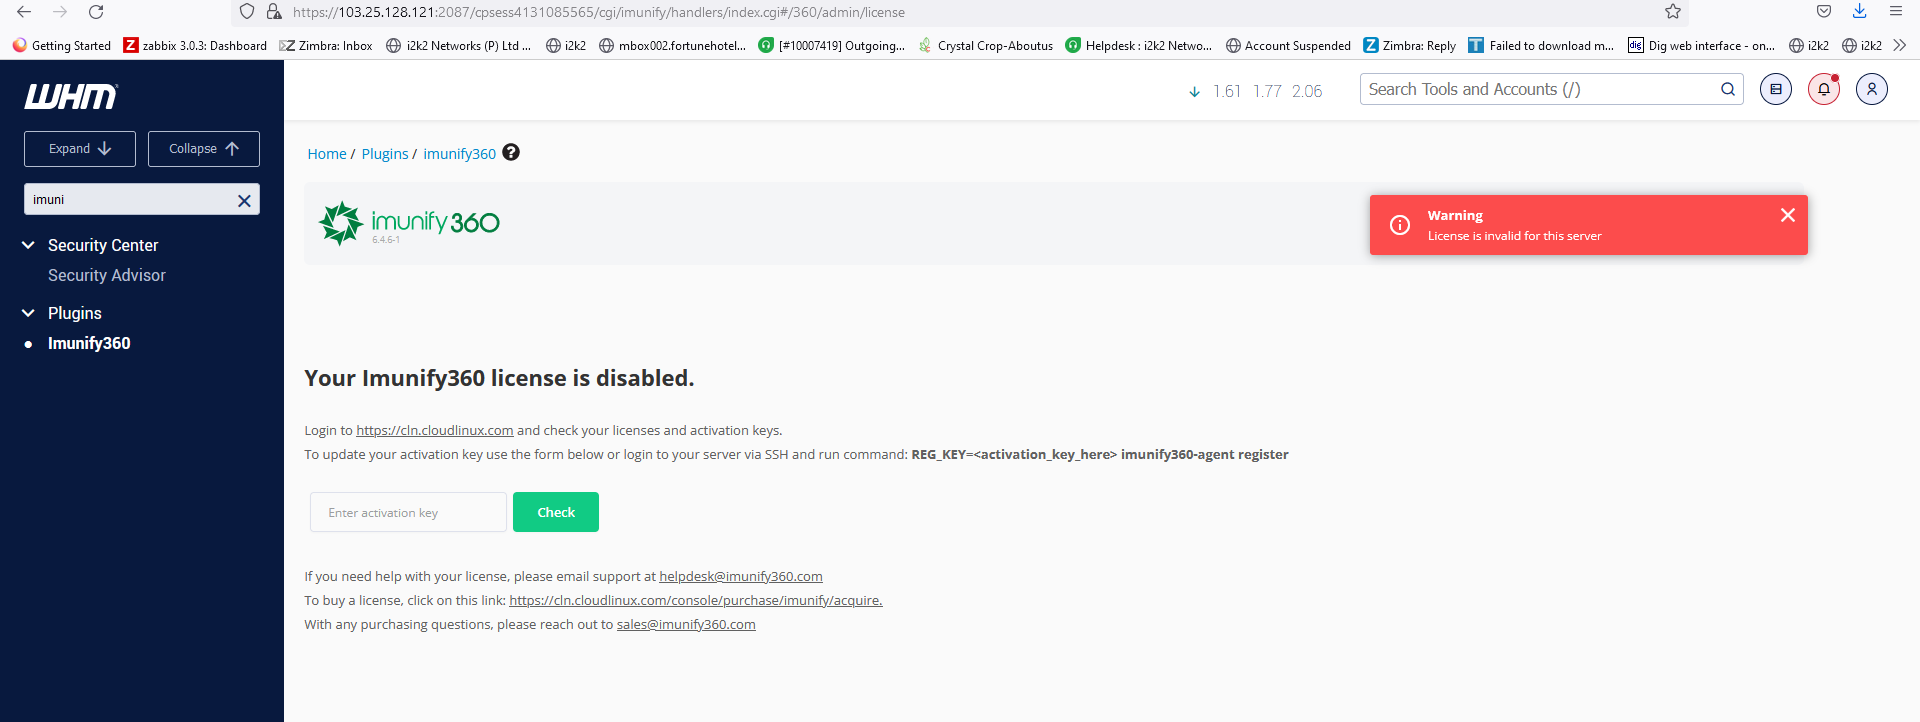Click the Imunify360 logo
The width and height of the screenshot is (1920, 722).
[409, 223]
